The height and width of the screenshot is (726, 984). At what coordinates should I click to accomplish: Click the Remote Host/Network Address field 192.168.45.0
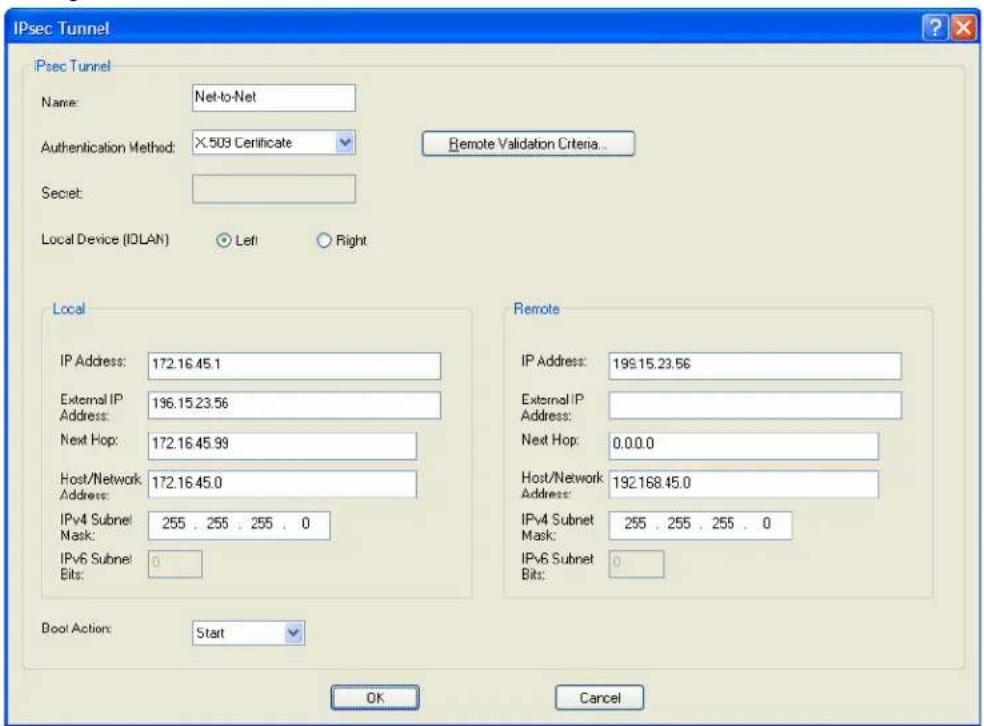click(744, 484)
